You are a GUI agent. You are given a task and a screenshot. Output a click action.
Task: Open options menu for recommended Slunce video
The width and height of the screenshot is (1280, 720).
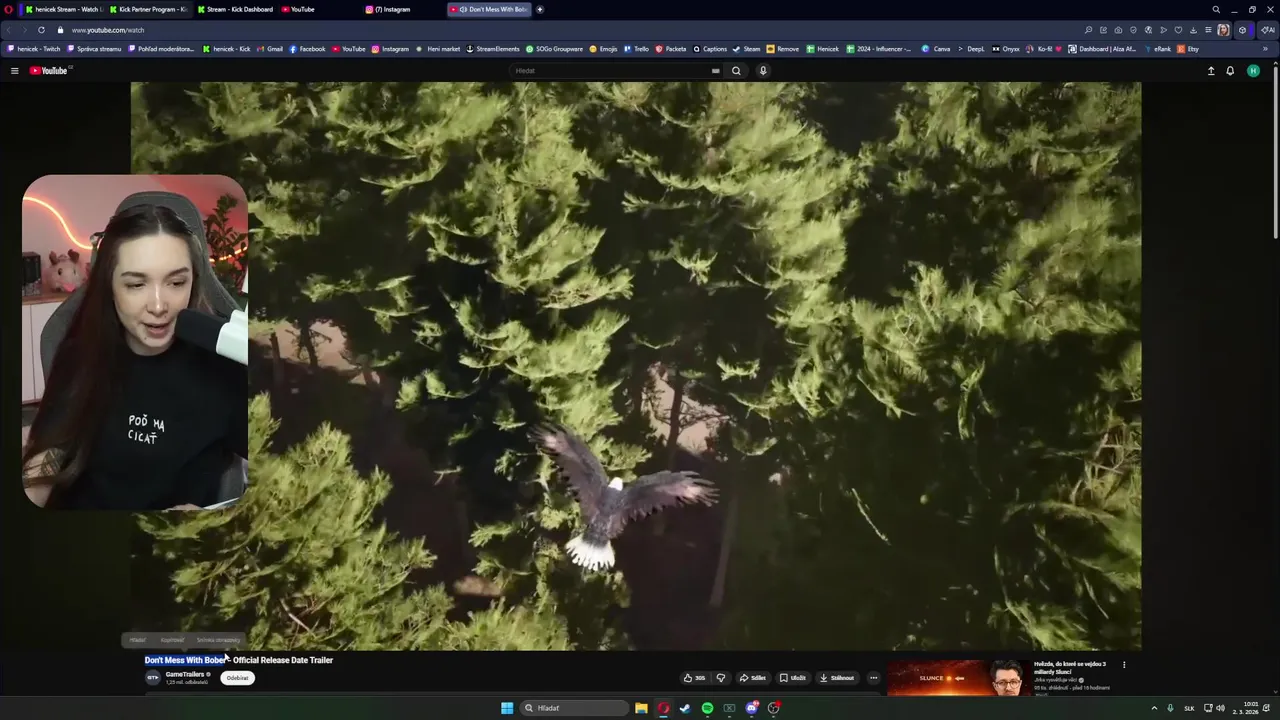tap(1124, 665)
